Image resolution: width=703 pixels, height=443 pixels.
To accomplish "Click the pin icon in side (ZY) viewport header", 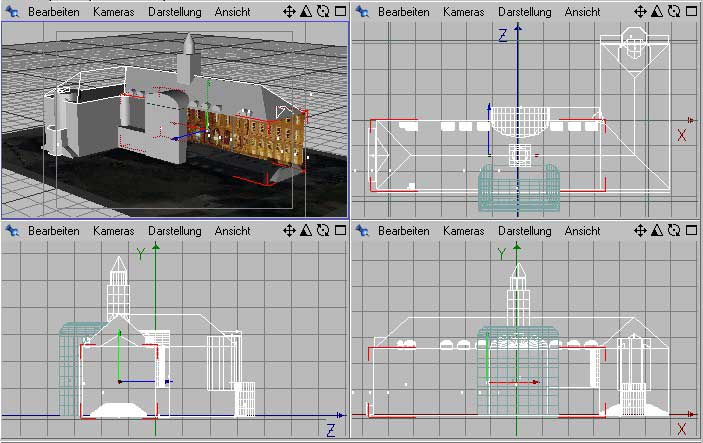I will [12, 231].
